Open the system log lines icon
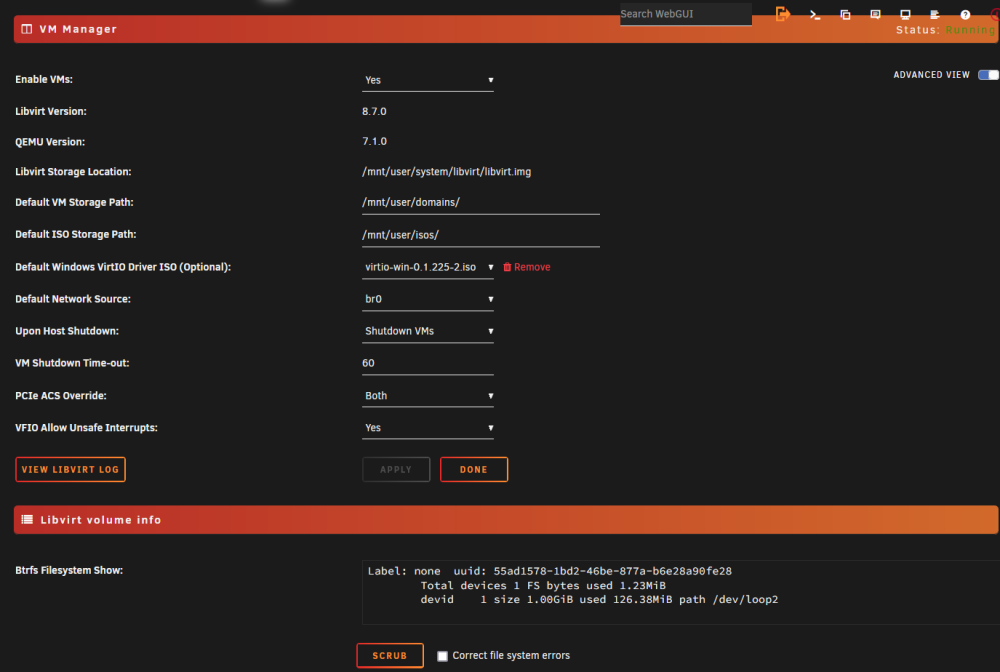The image size is (1000, 672). click(935, 15)
